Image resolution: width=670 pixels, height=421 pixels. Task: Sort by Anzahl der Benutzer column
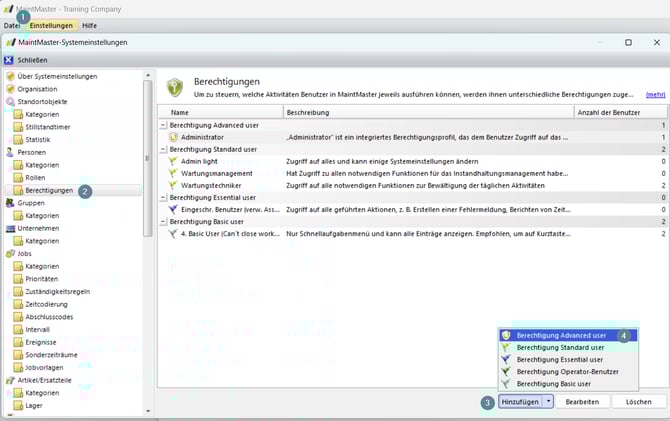620,112
